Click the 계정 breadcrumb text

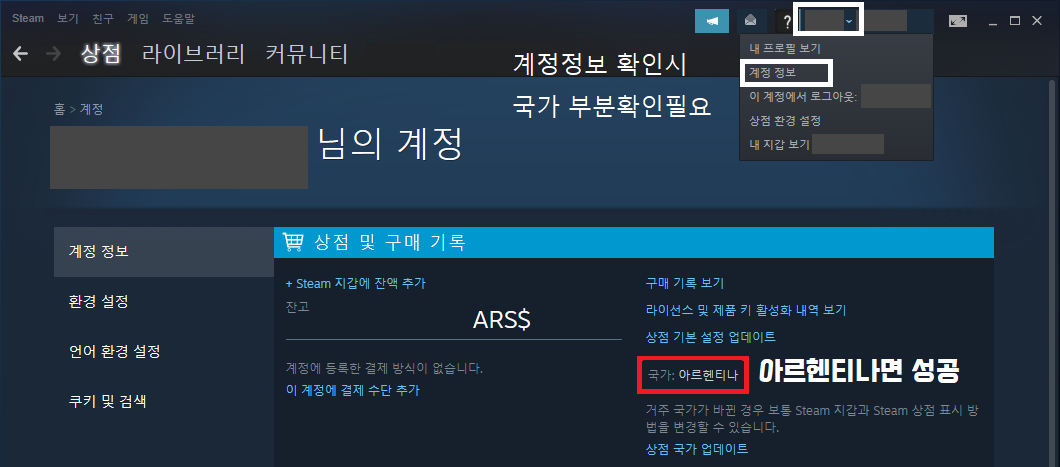(91, 109)
